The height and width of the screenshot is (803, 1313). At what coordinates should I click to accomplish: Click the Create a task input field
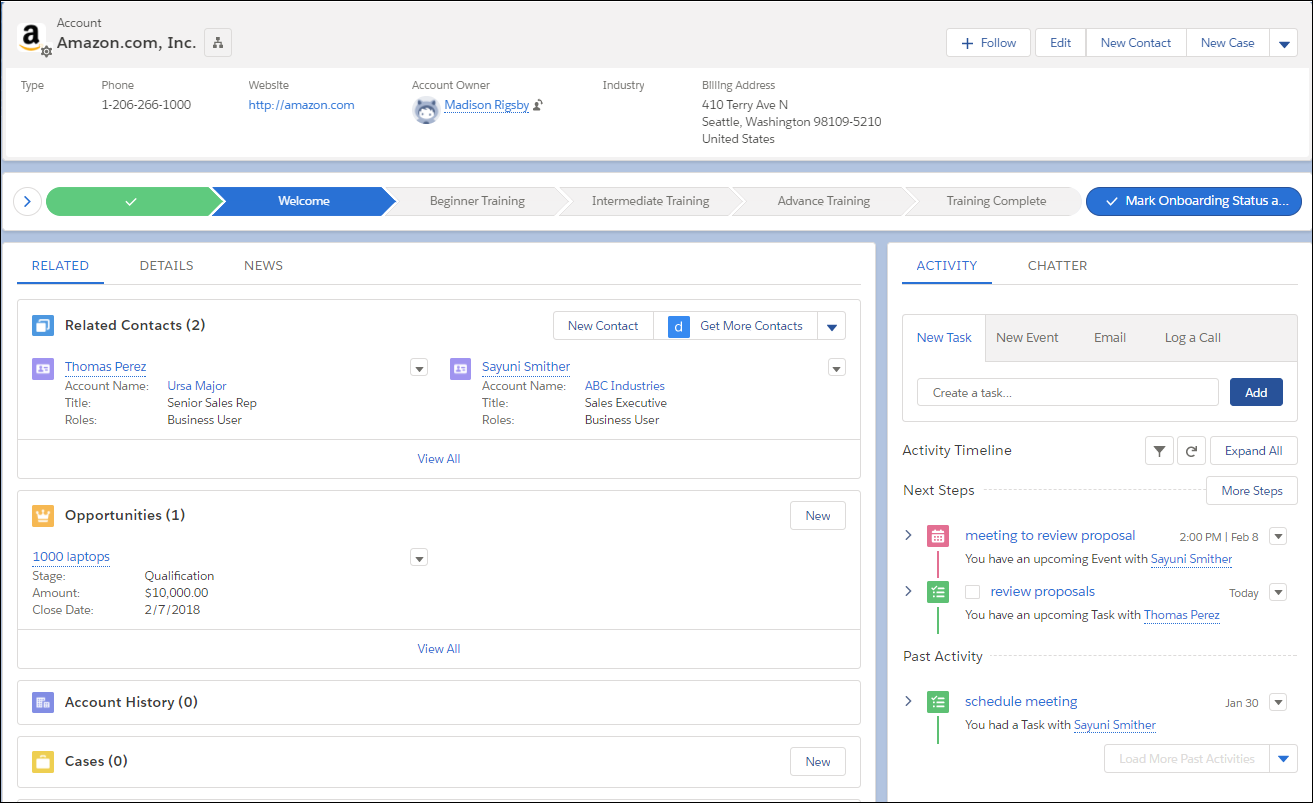pyautogui.click(x=1066, y=391)
